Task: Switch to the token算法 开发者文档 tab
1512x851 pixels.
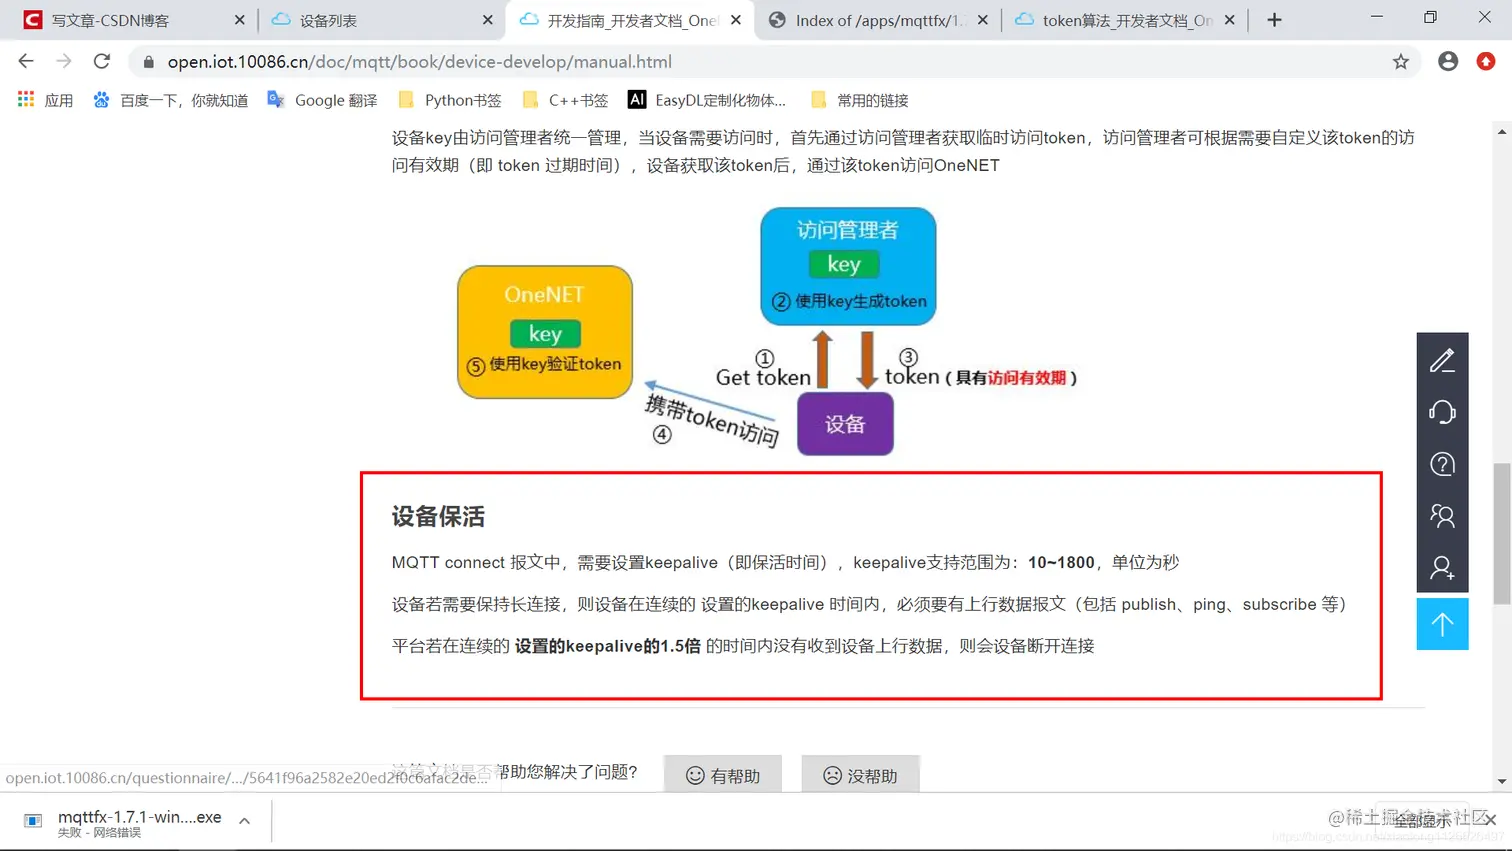Action: click(1125, 20)
